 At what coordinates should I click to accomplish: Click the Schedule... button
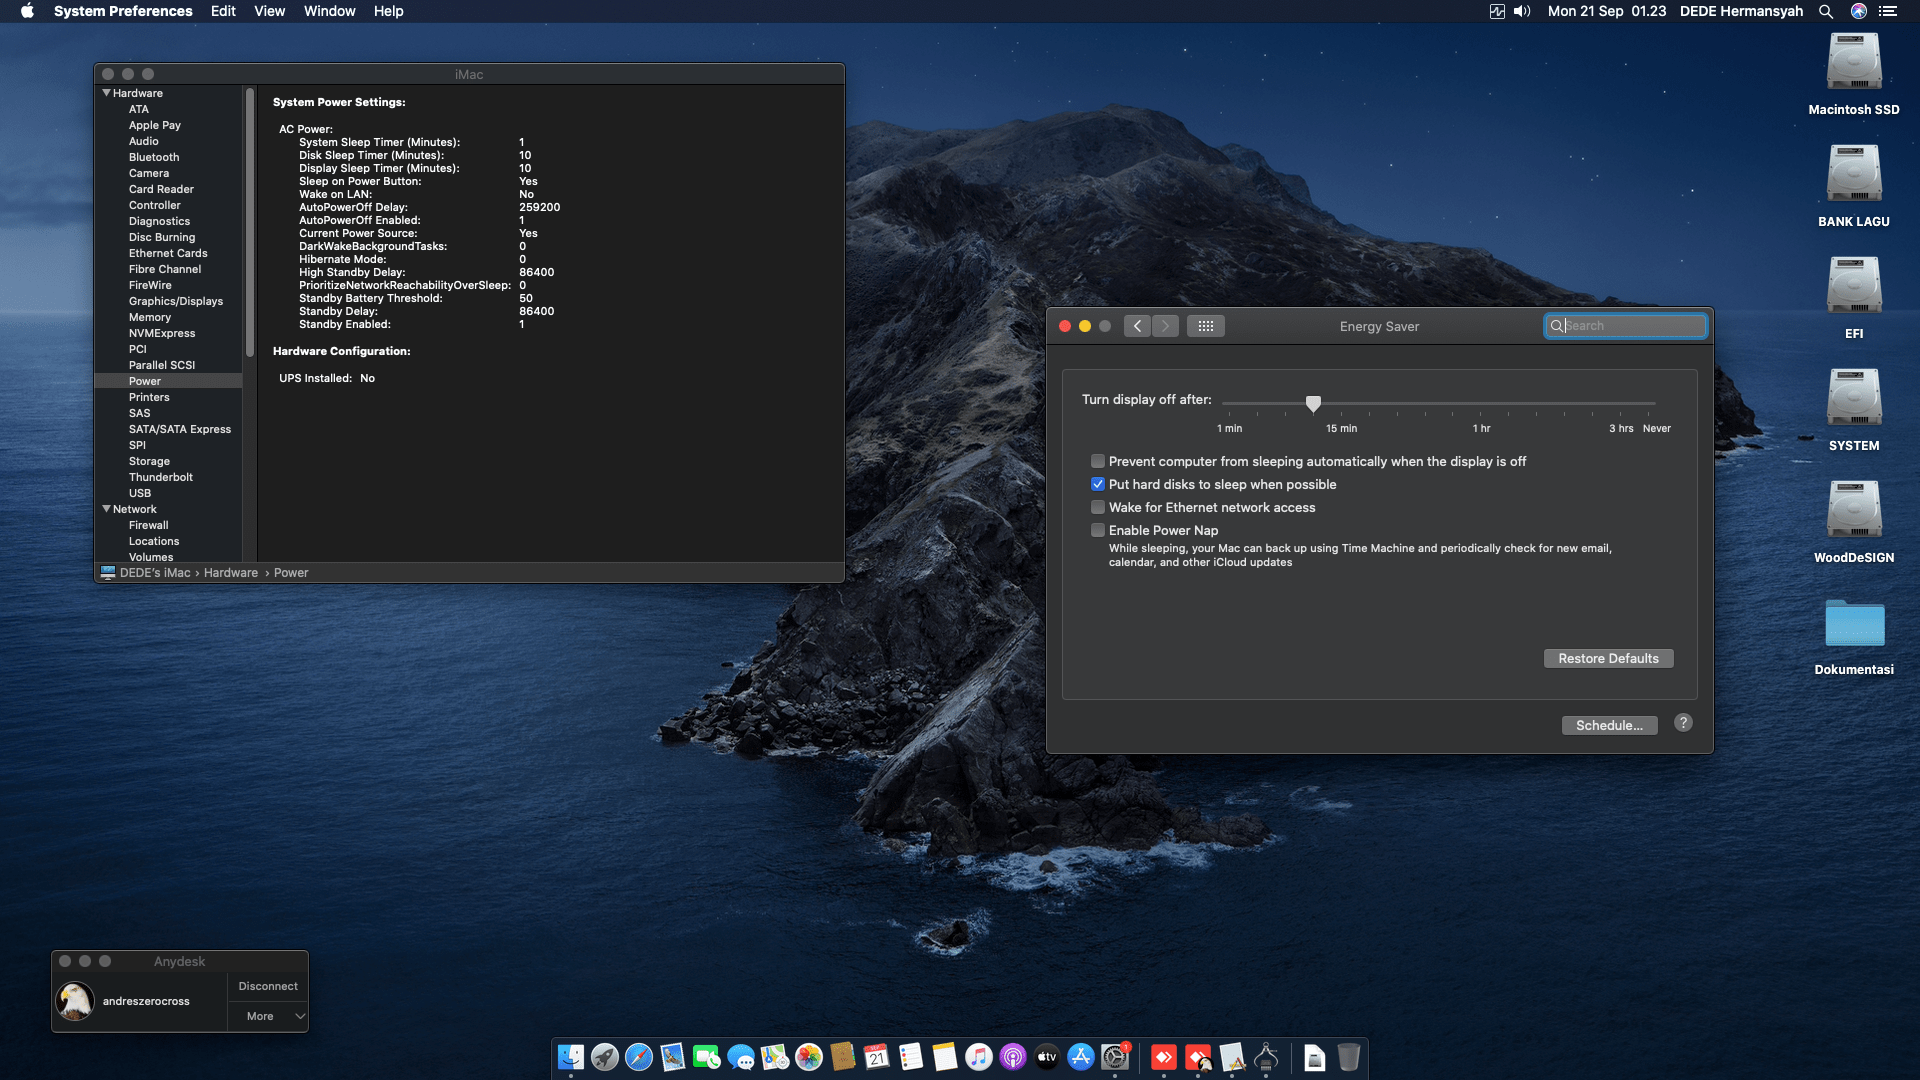1609,725
